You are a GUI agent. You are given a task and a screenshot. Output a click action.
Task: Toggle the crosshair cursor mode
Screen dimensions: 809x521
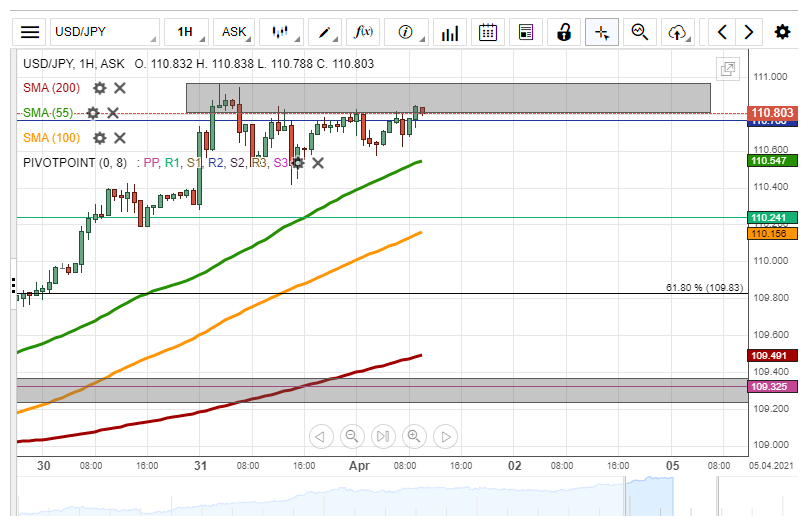(602, 32)
